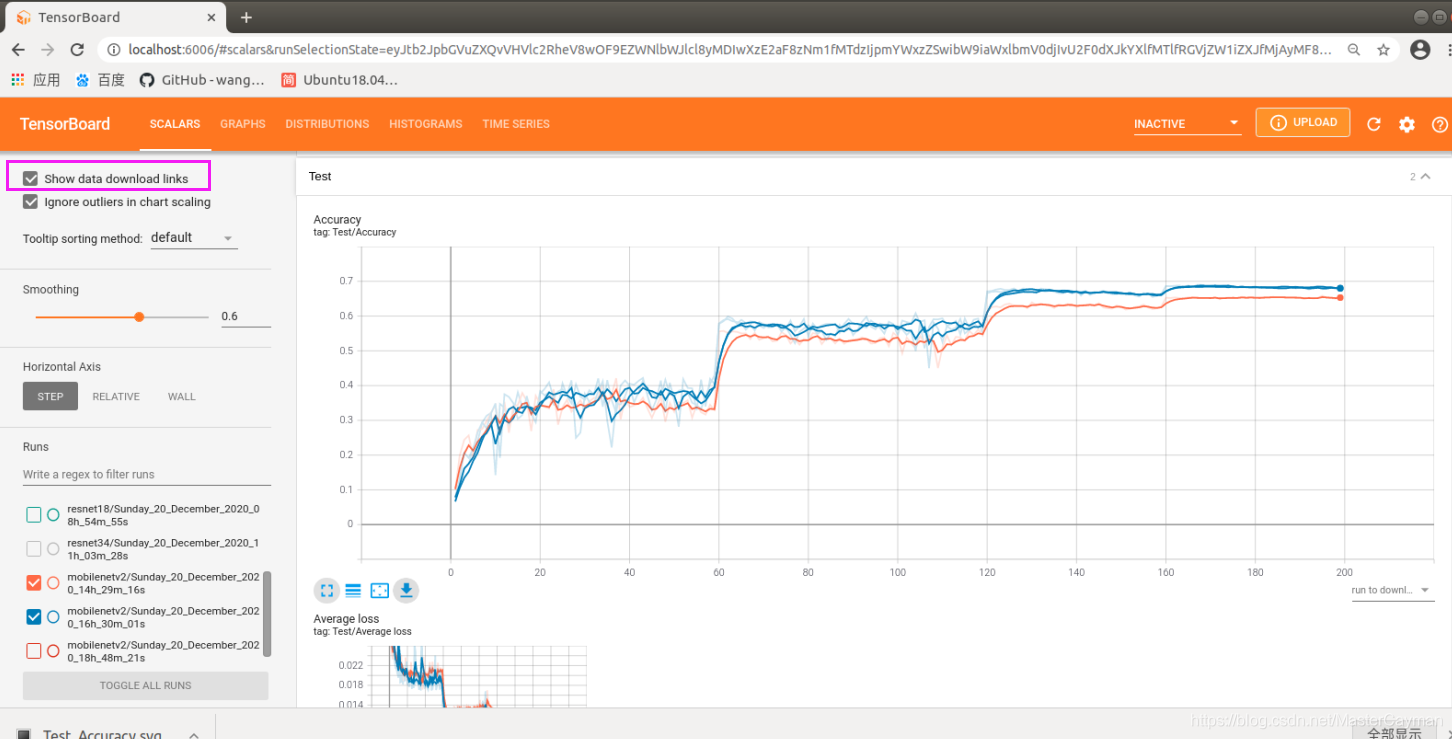Click the UPLOAD button
Viewport: 1452px width, 739px height.
tap(1303, 122)
